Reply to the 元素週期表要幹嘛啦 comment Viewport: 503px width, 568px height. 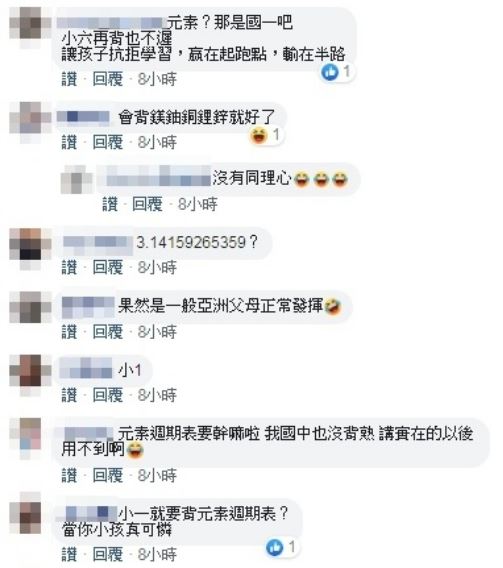pos(108,475)
